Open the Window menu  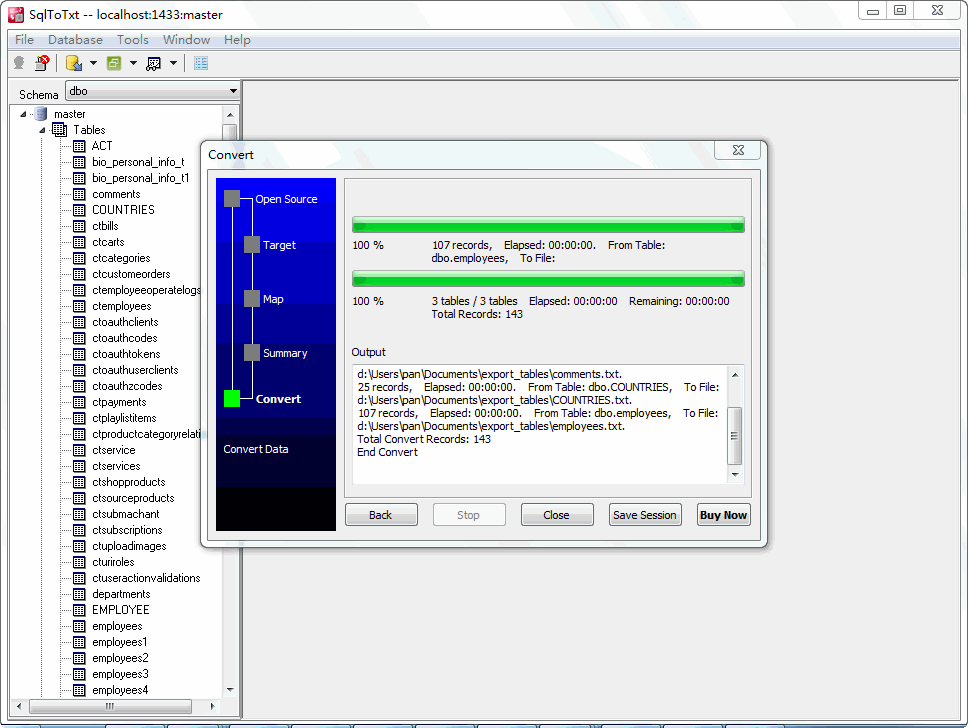[x=186, y=40]
